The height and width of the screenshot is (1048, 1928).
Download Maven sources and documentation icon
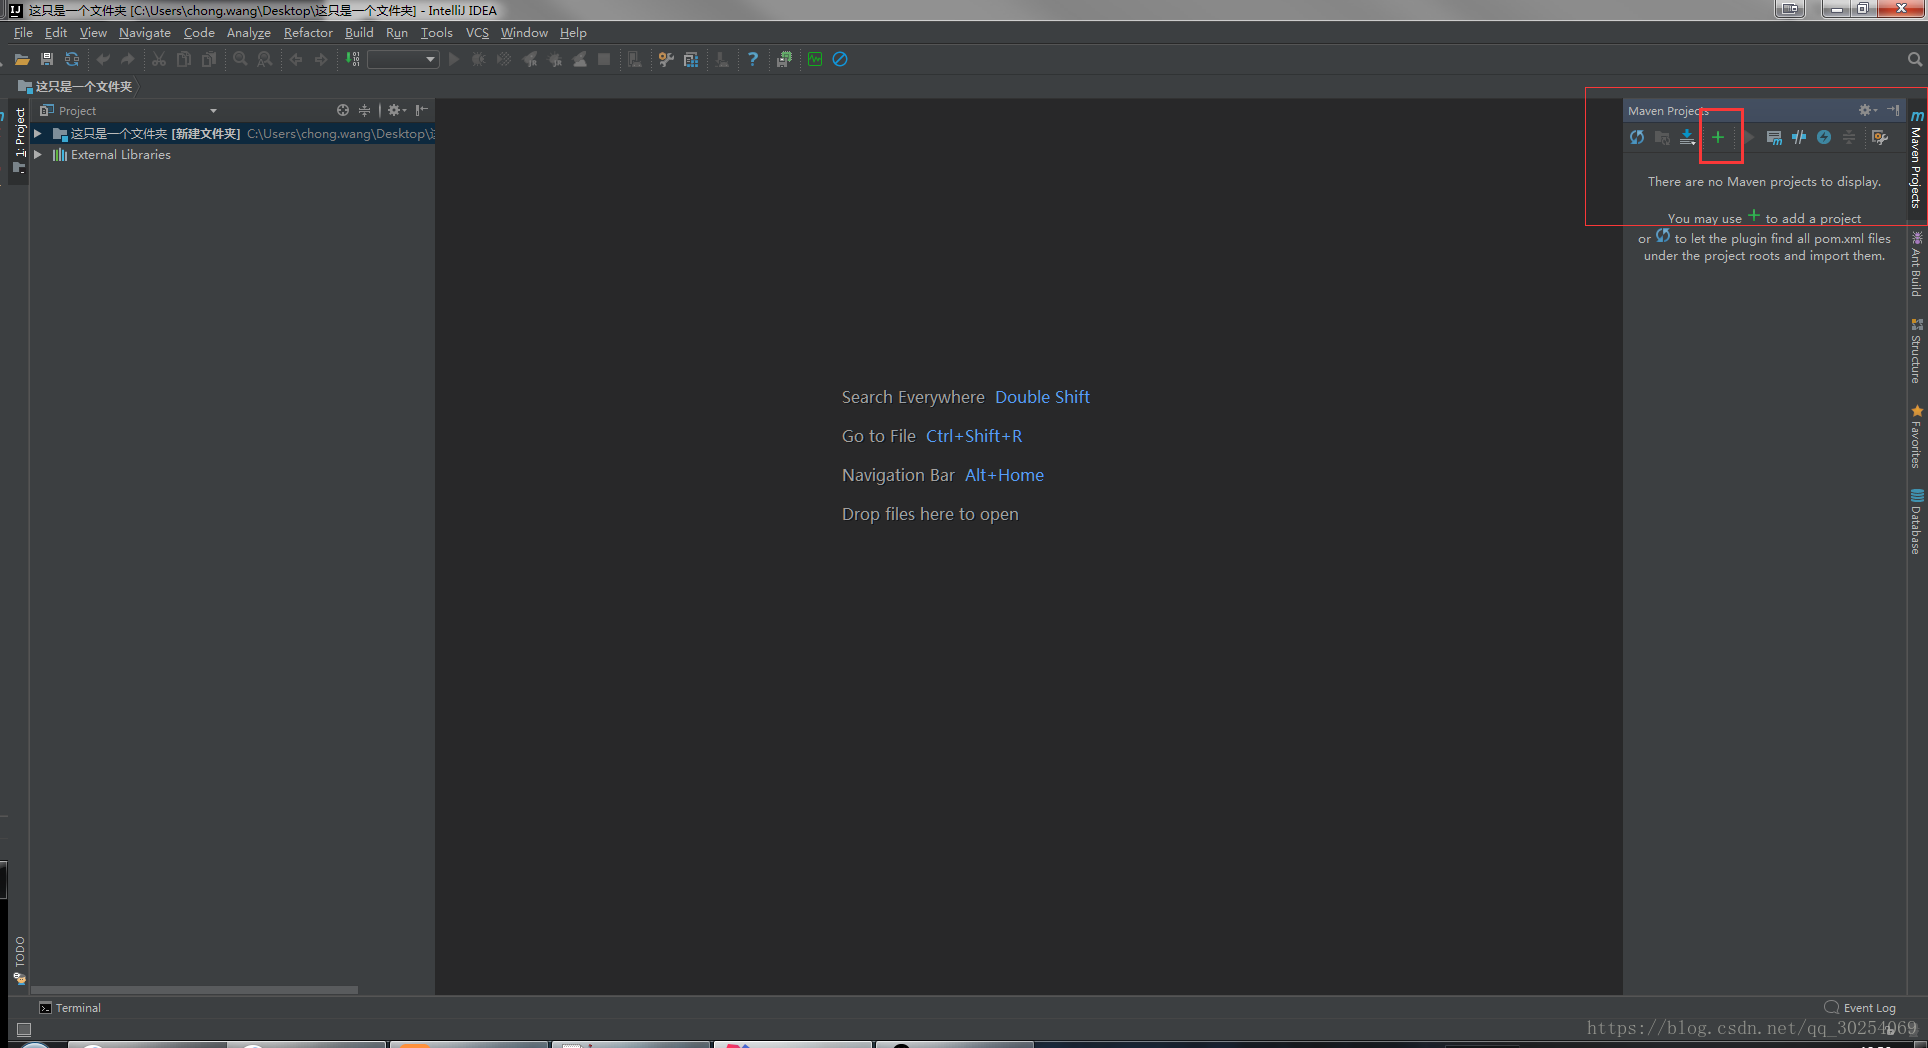point(1687,138)
